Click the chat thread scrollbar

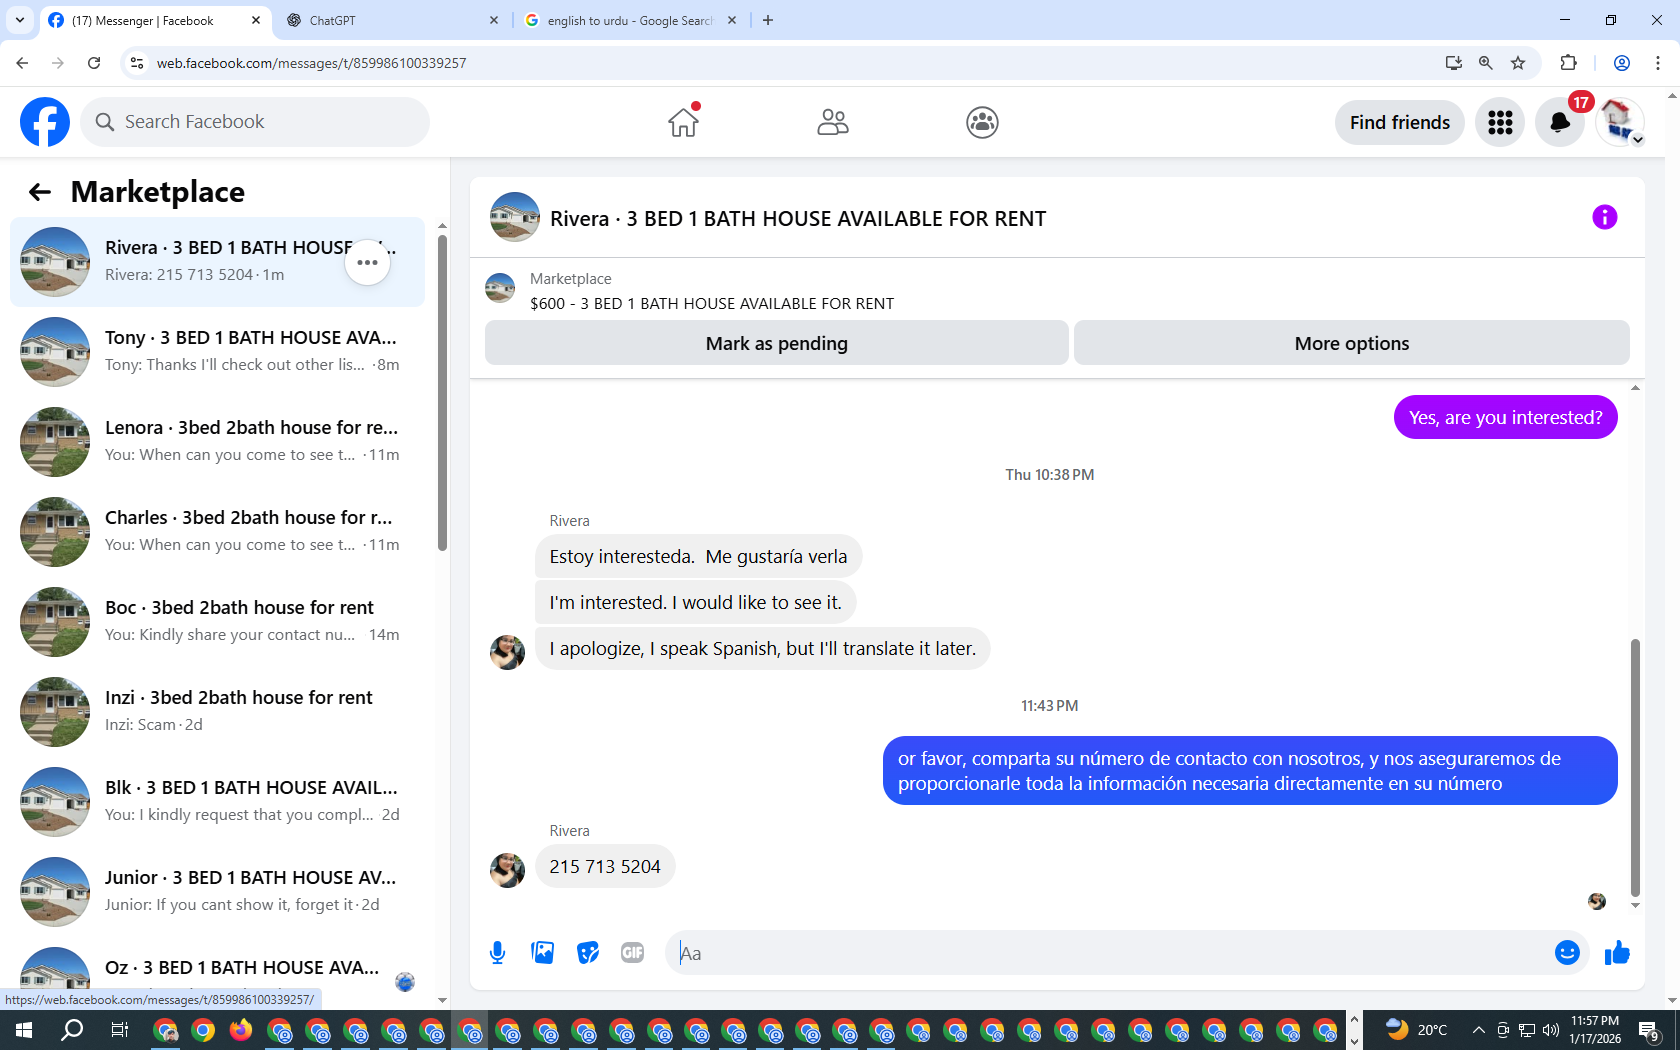[1635, 768]
